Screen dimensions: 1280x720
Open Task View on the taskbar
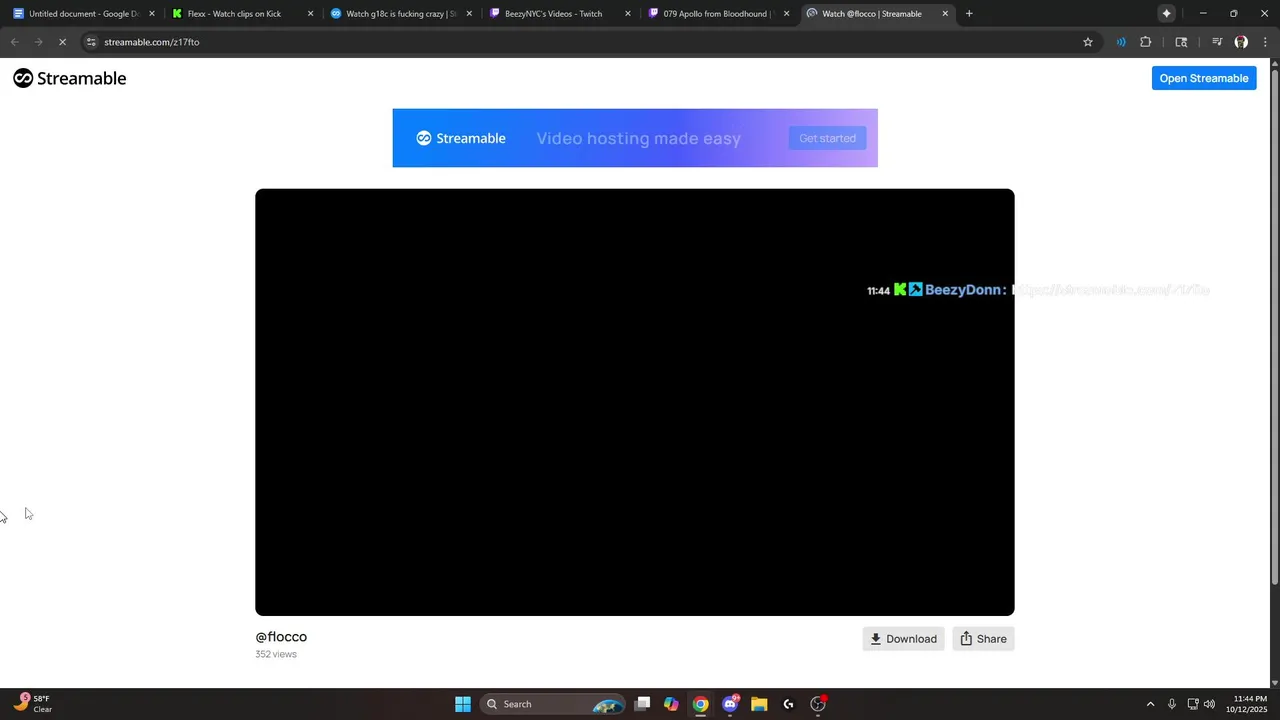coord(643,704)
